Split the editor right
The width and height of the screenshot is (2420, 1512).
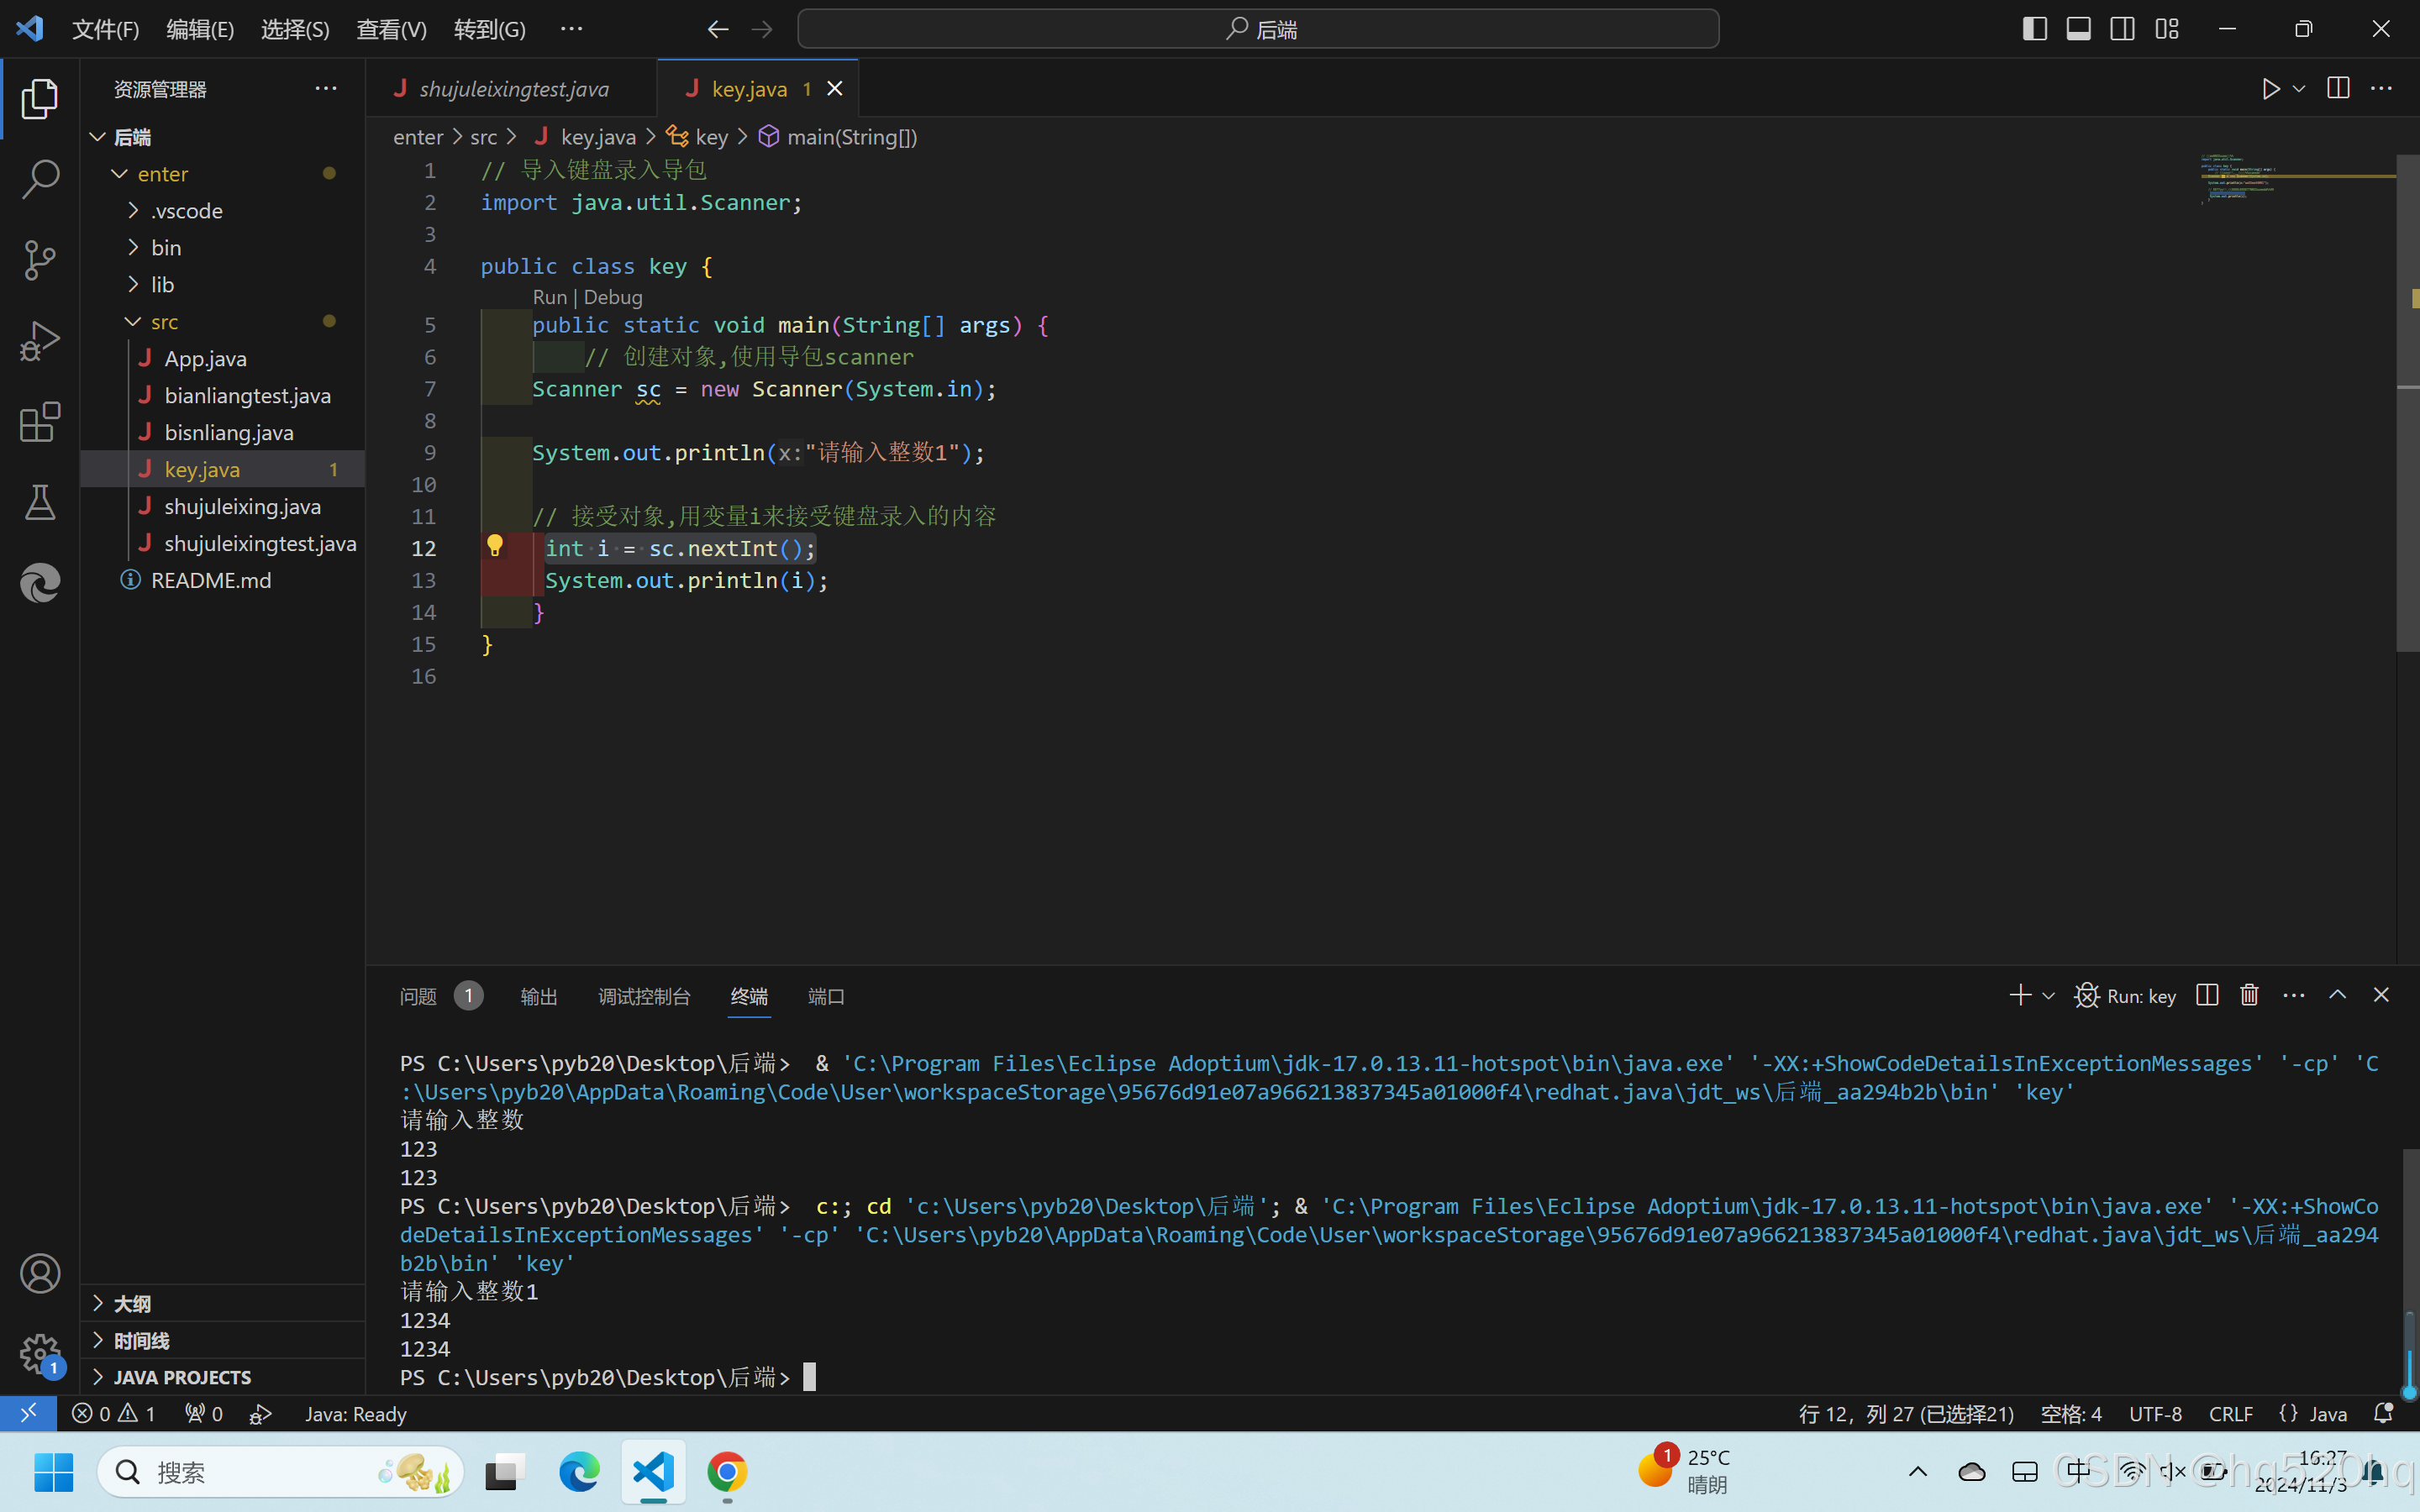tap(2338, 89)
